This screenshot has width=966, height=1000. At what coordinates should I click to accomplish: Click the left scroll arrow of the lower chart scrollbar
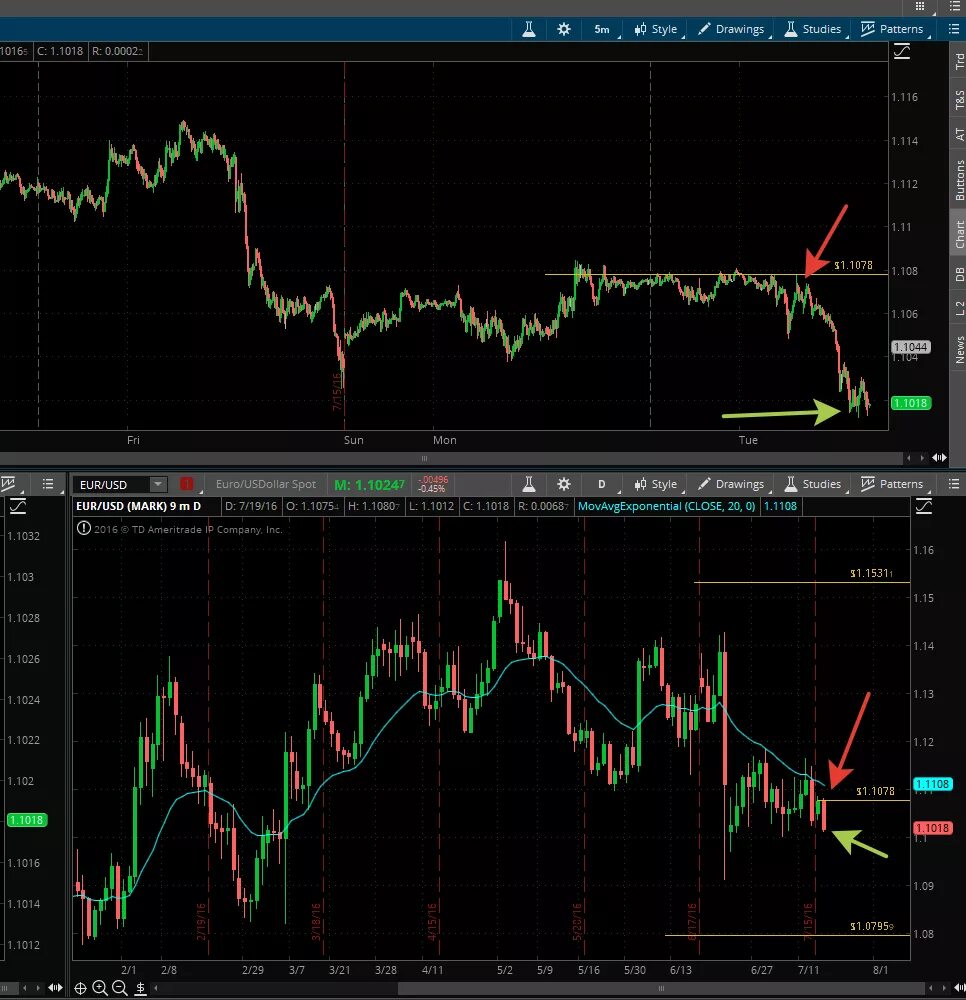point(156,989)
